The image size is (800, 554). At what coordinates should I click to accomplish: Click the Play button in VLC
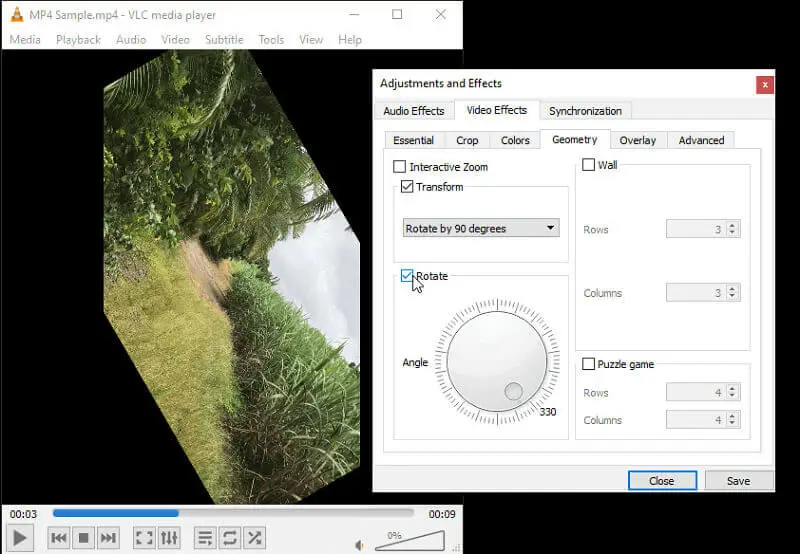click(x=20, y=538)
